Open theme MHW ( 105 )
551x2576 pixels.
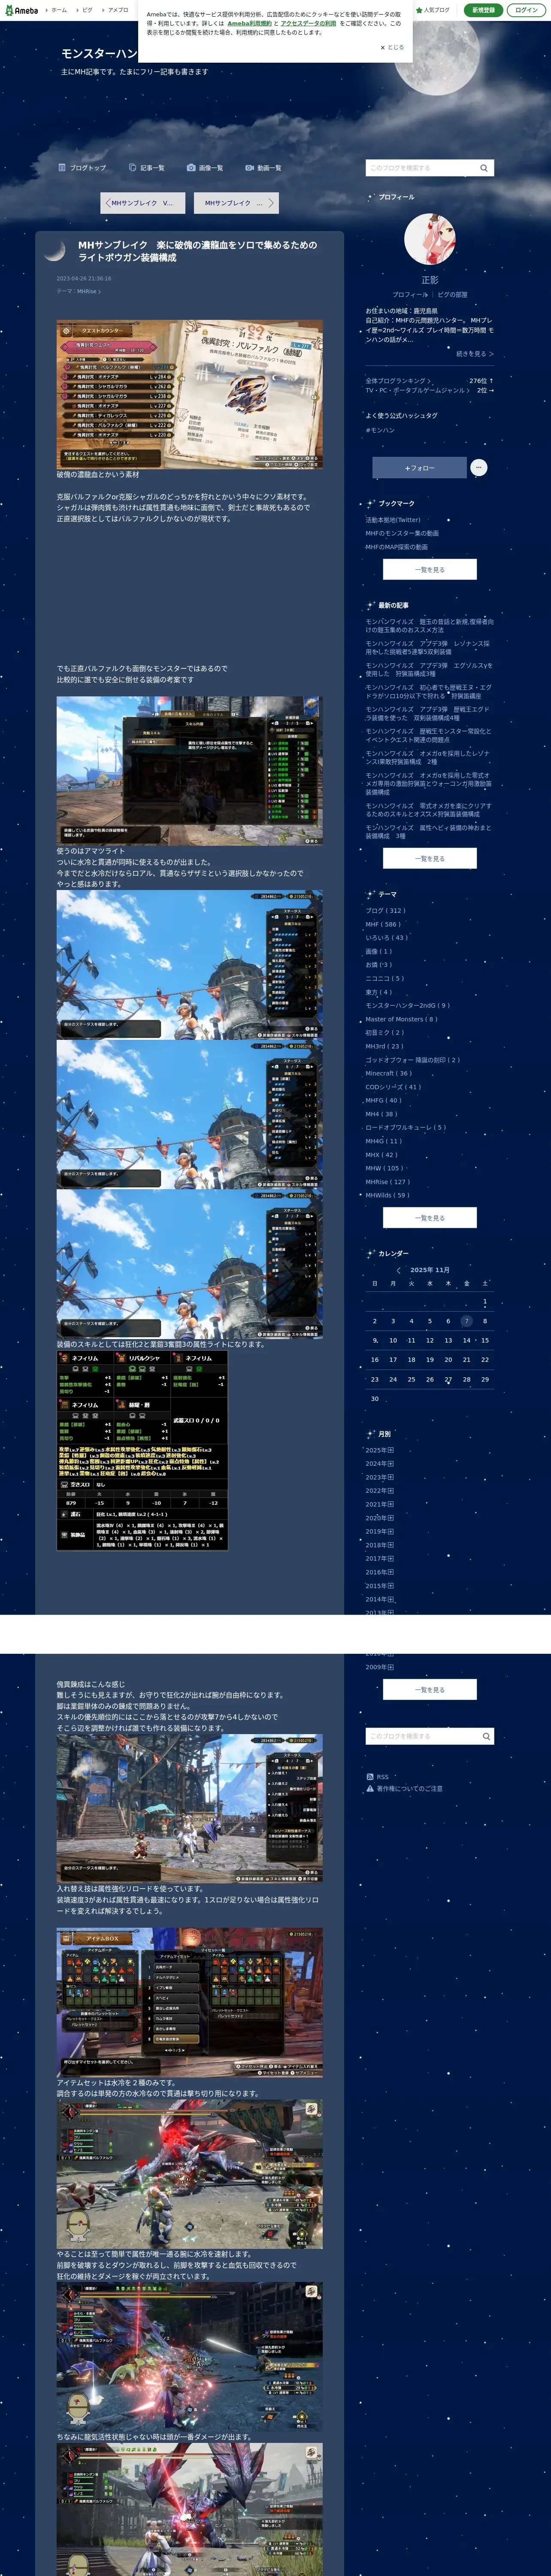384,1168
